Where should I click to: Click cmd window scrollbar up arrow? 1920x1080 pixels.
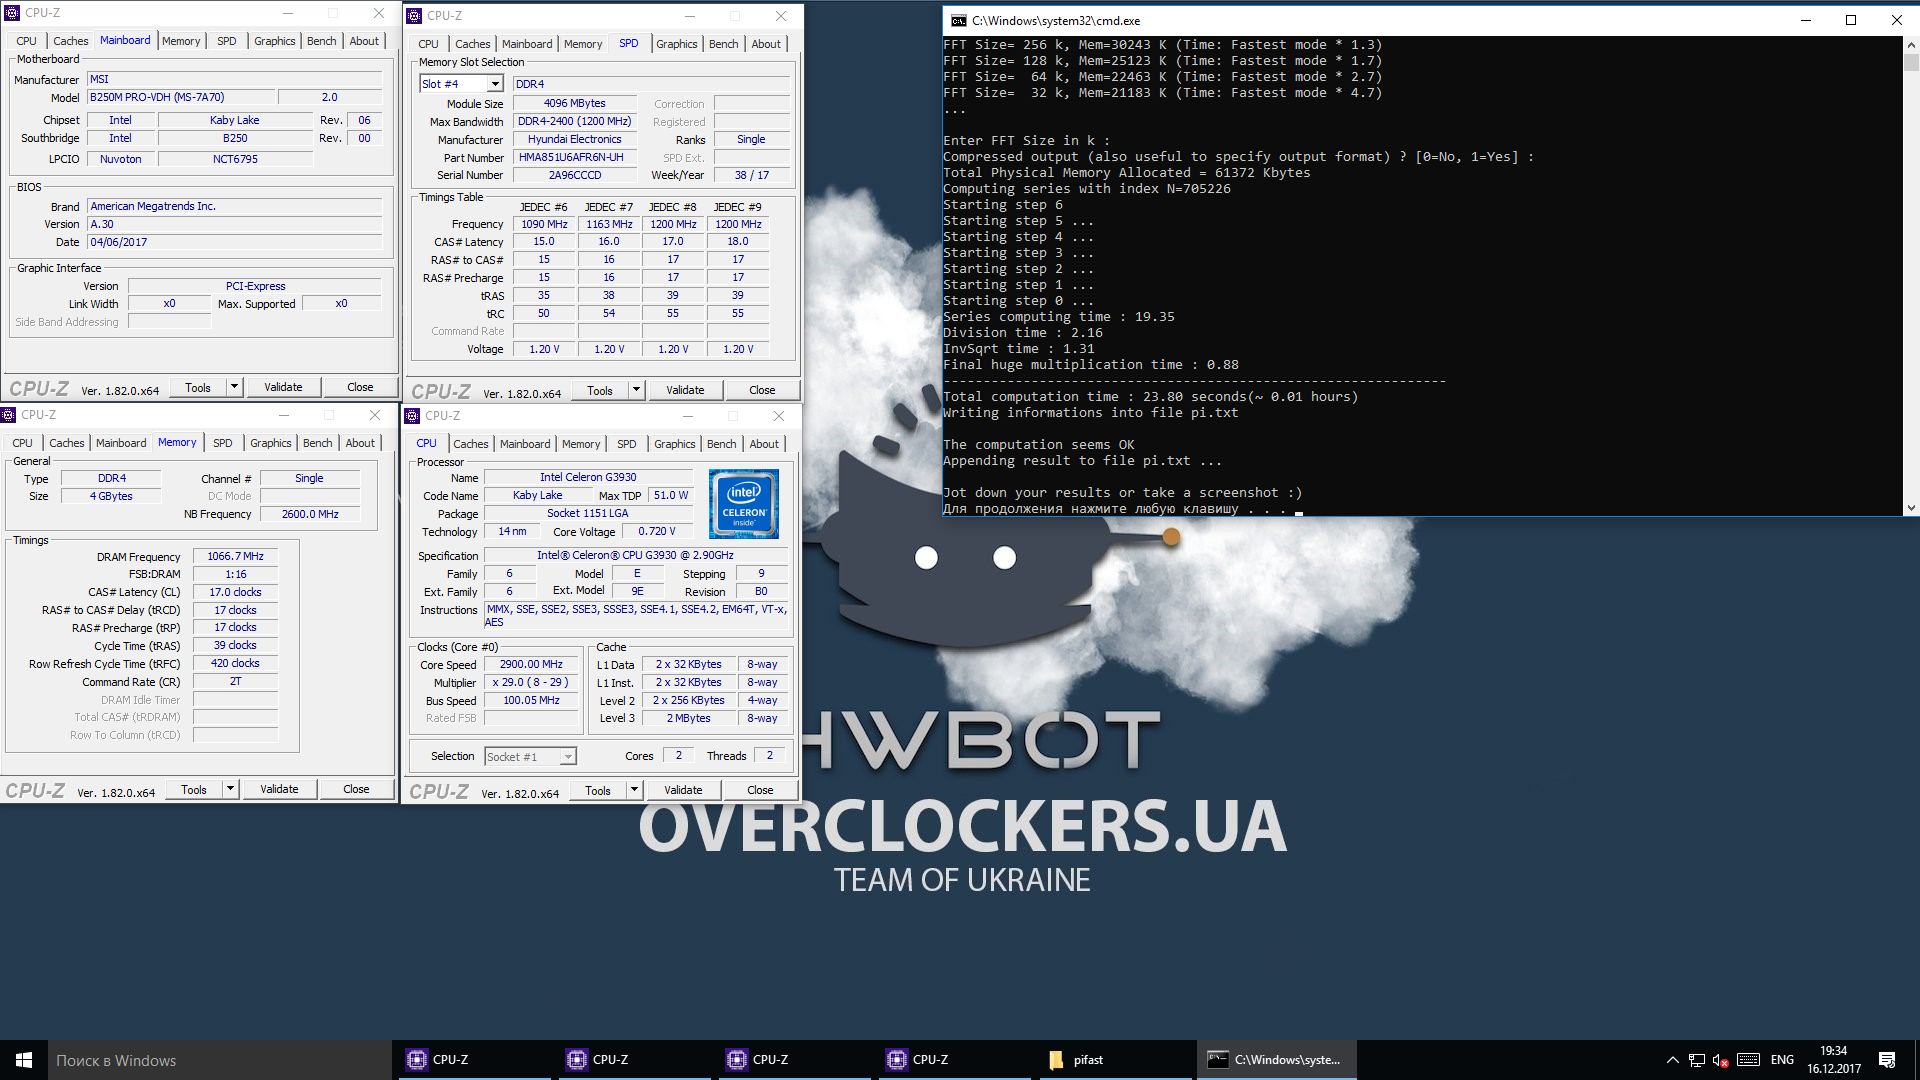pyautogui.click(x=1911, y=45)
